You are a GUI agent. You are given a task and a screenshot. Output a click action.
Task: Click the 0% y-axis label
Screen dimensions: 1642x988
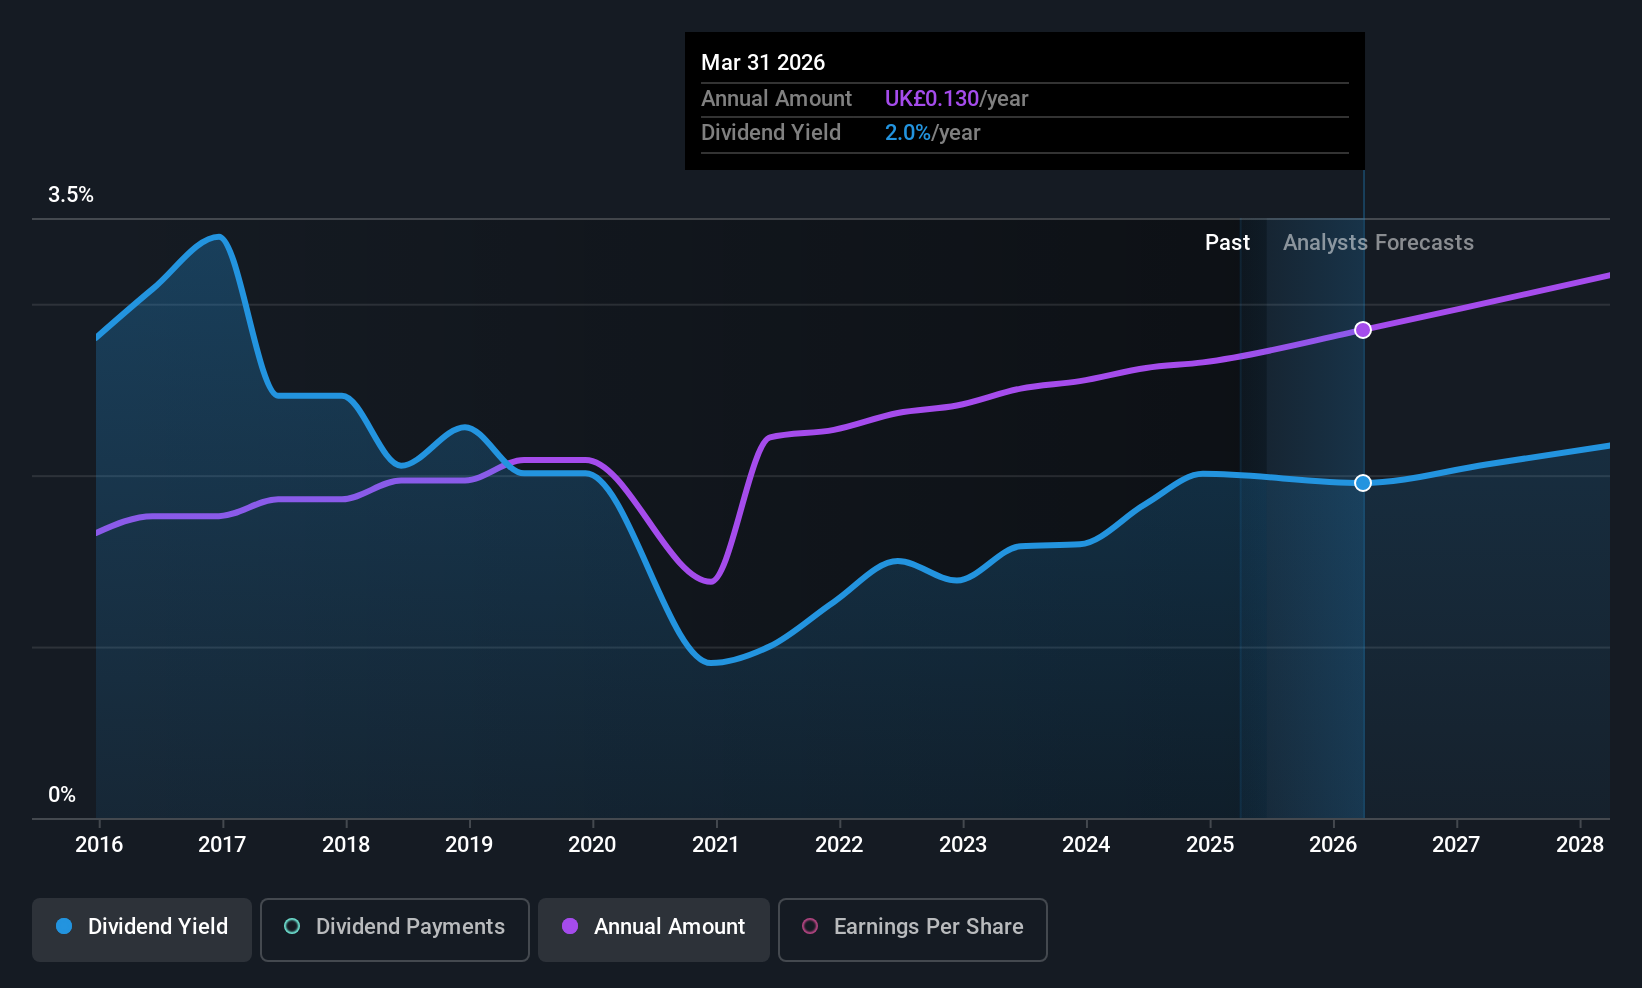(x=62, y=795)
